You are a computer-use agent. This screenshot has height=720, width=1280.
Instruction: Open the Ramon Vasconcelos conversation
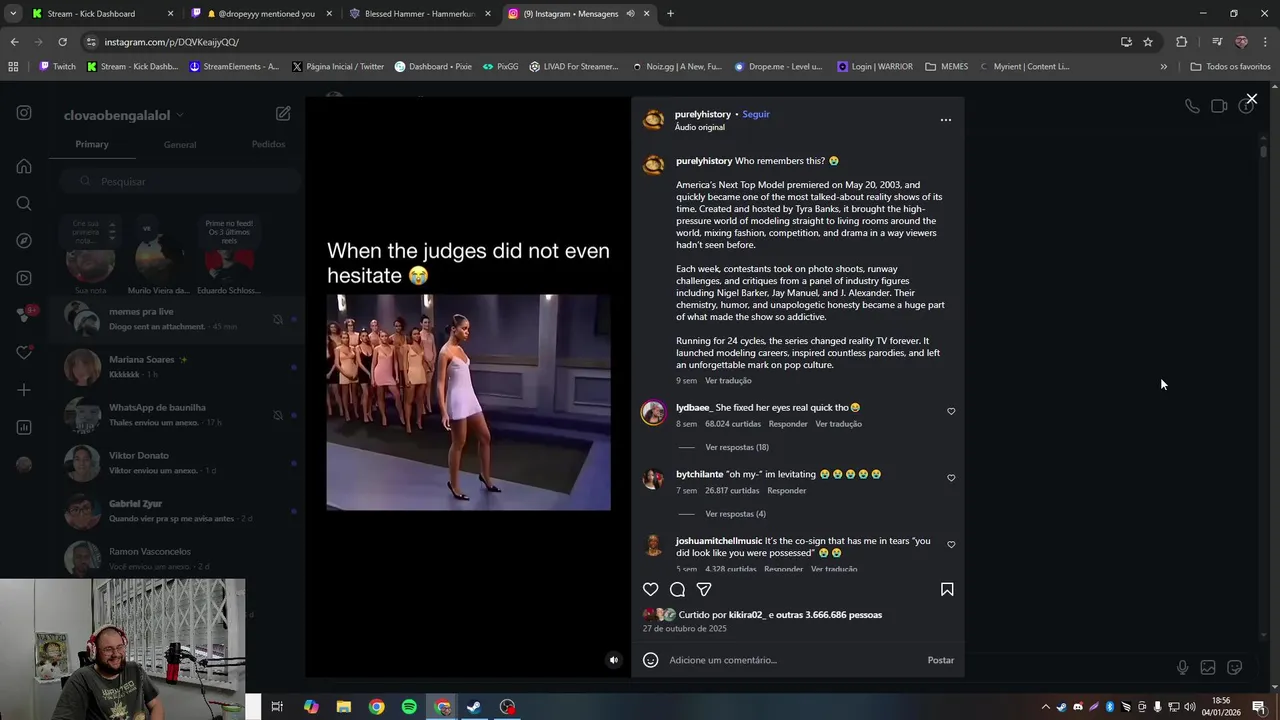tap(176, 559)
